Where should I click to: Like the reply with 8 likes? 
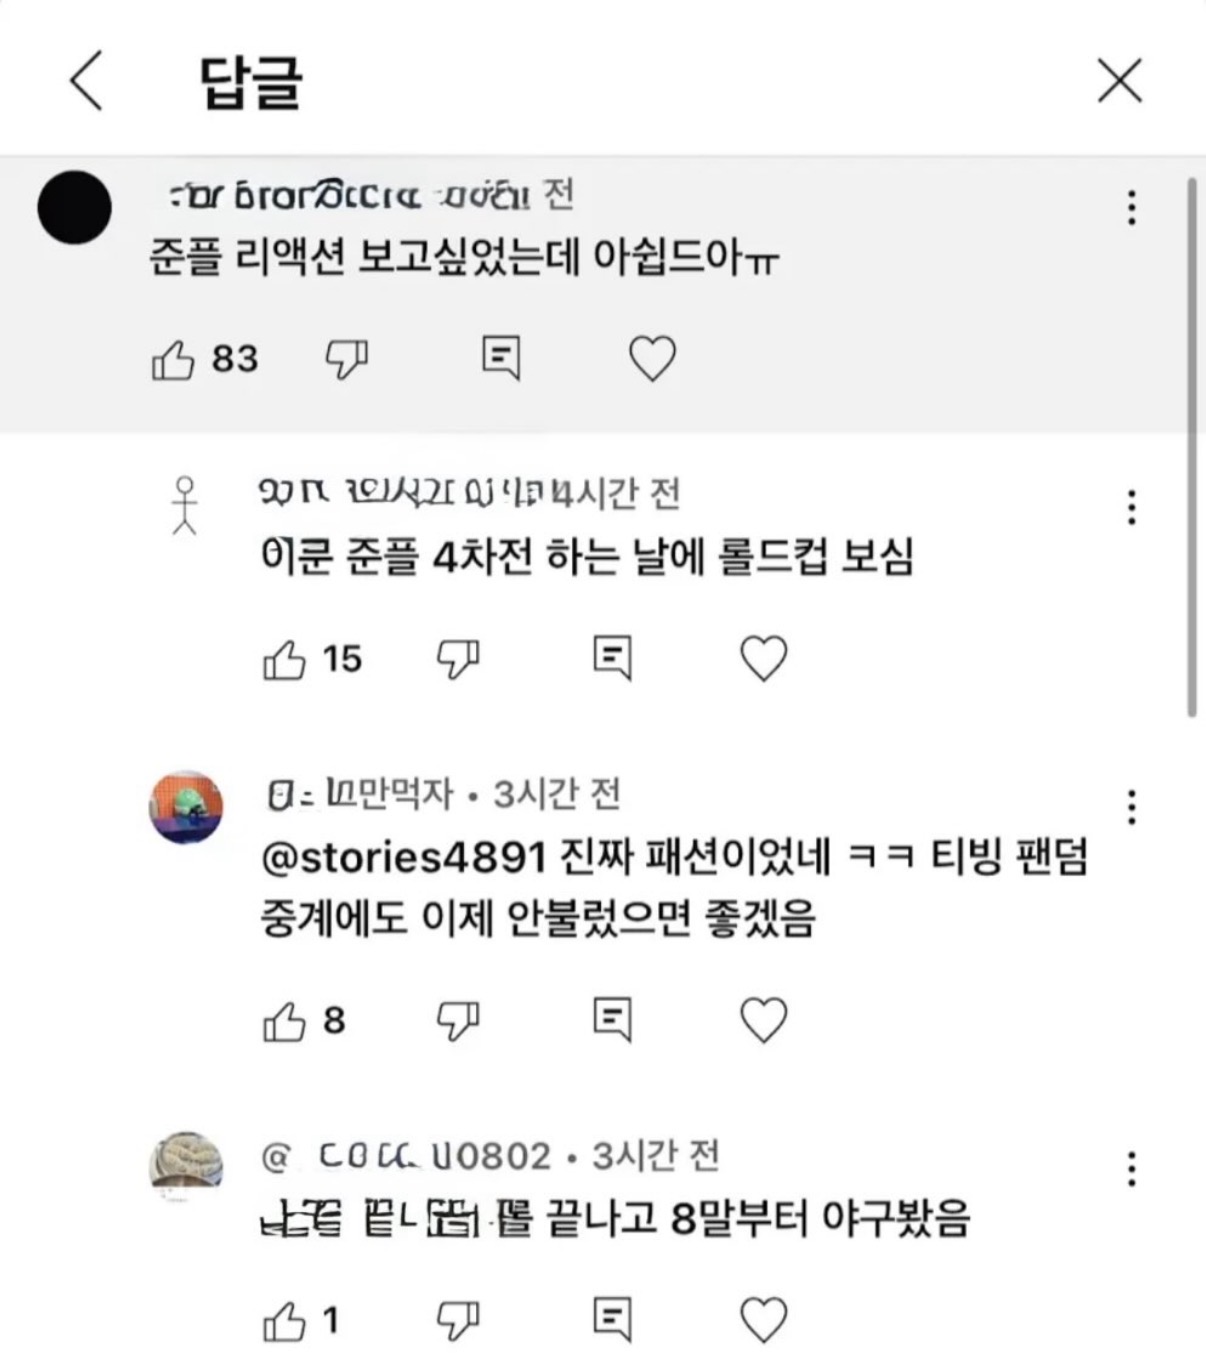tap(284, 1021)
